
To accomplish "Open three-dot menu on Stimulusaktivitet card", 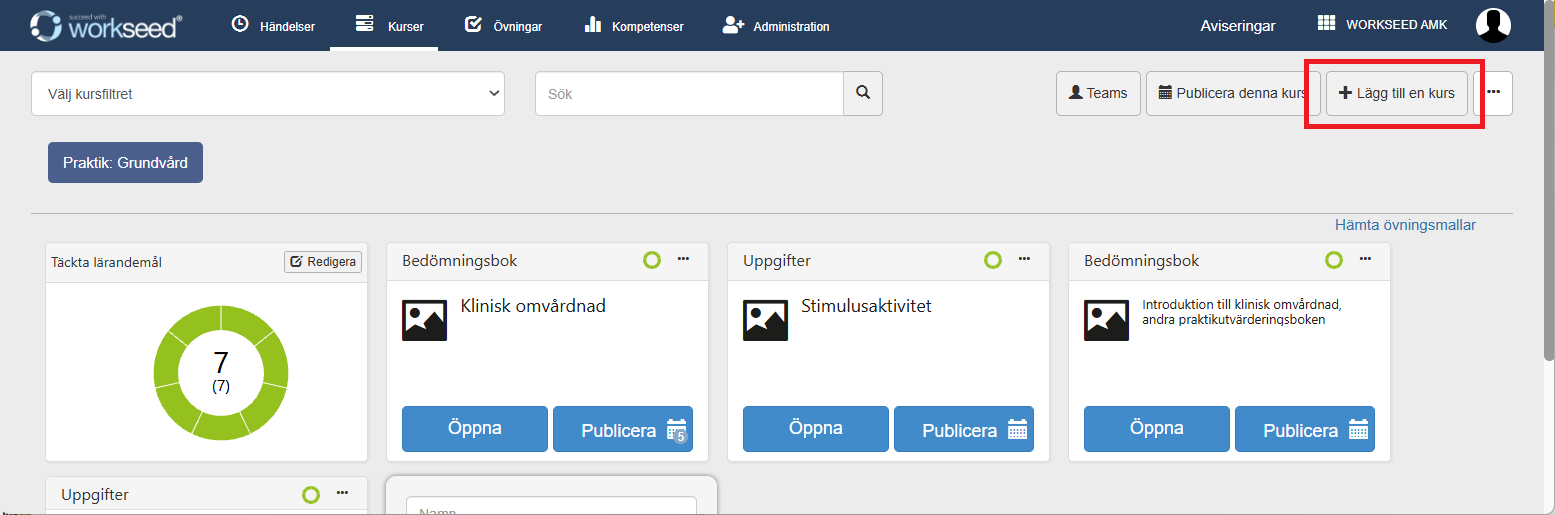I will pyautogui.click(x=1024, y=259).
